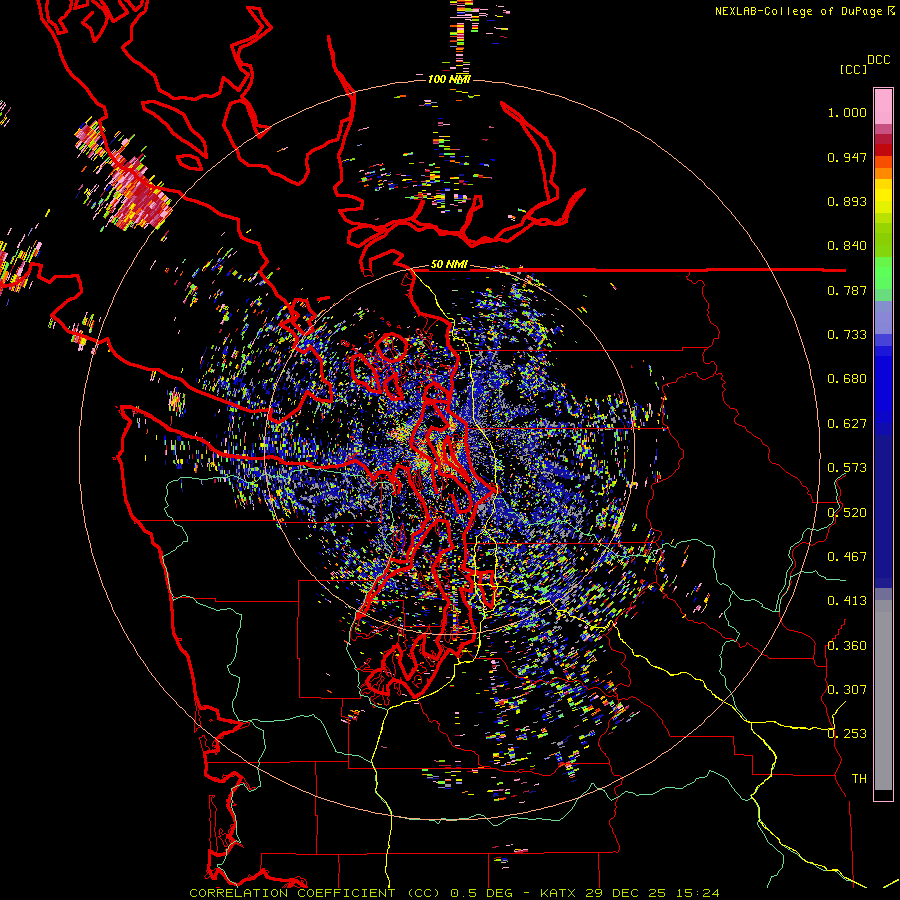
Task: Click the 0.840 scale value
Action: [847, 246]
